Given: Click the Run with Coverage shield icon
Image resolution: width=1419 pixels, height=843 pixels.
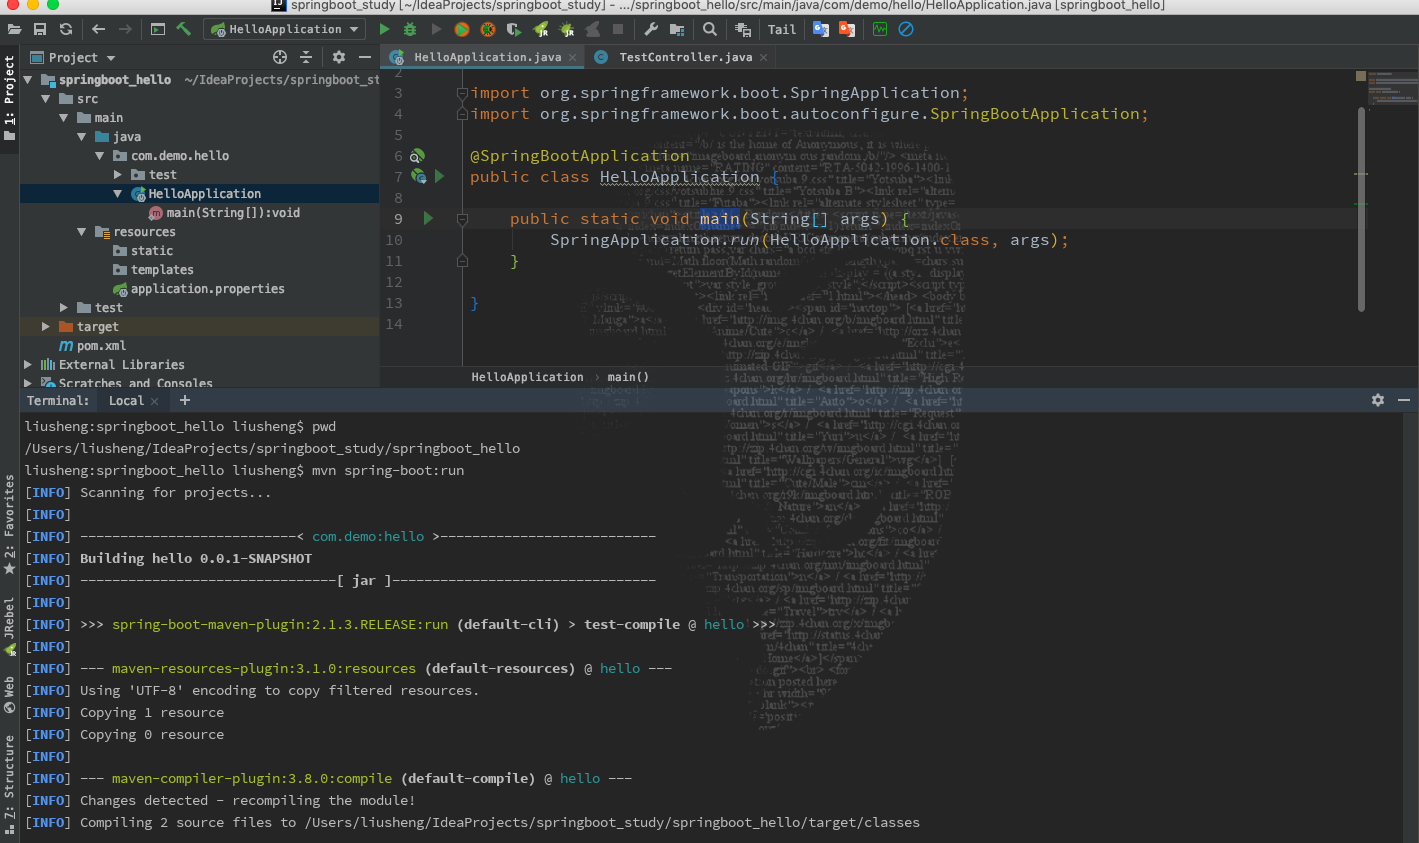Looking at the screenshot, I should click(514, 29).
